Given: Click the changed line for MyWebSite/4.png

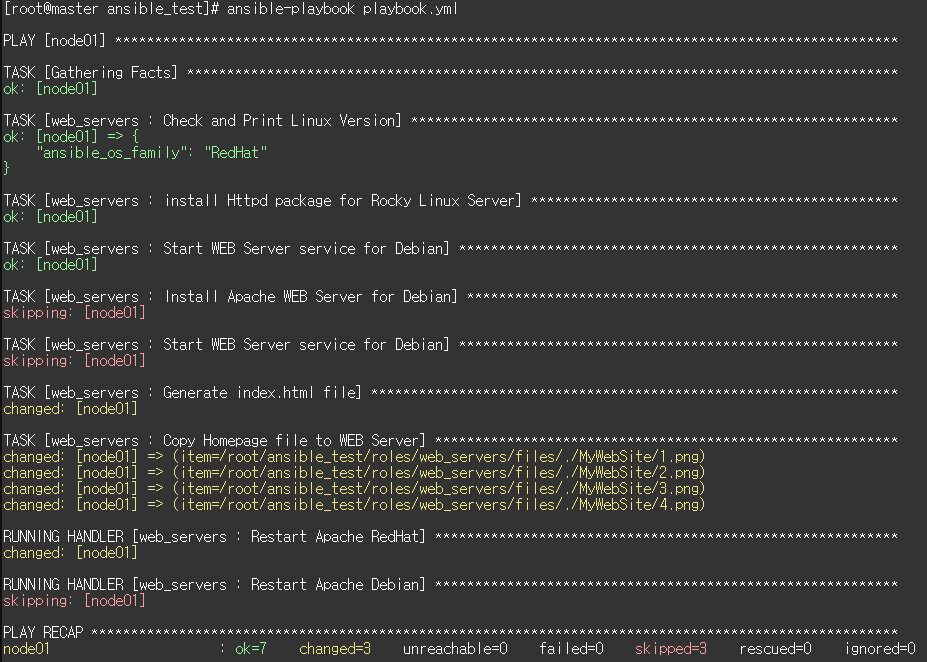Looking at the screenshot, I should point(354,504).
